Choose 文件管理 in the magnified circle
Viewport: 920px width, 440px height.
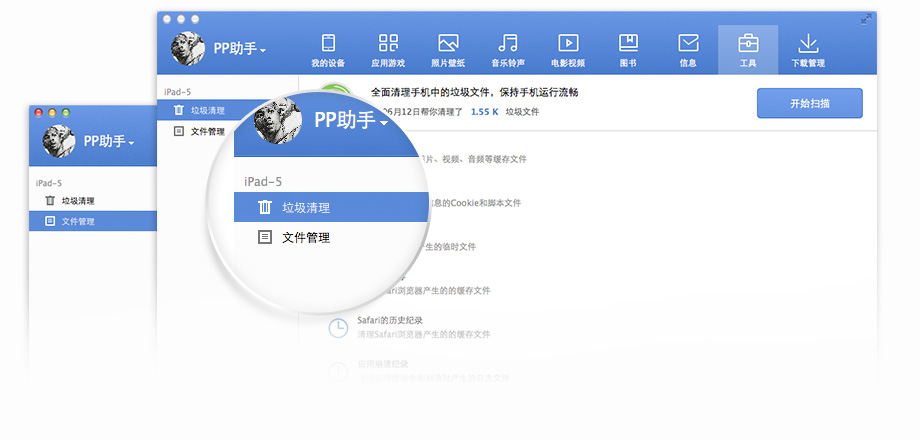[305, 238]
